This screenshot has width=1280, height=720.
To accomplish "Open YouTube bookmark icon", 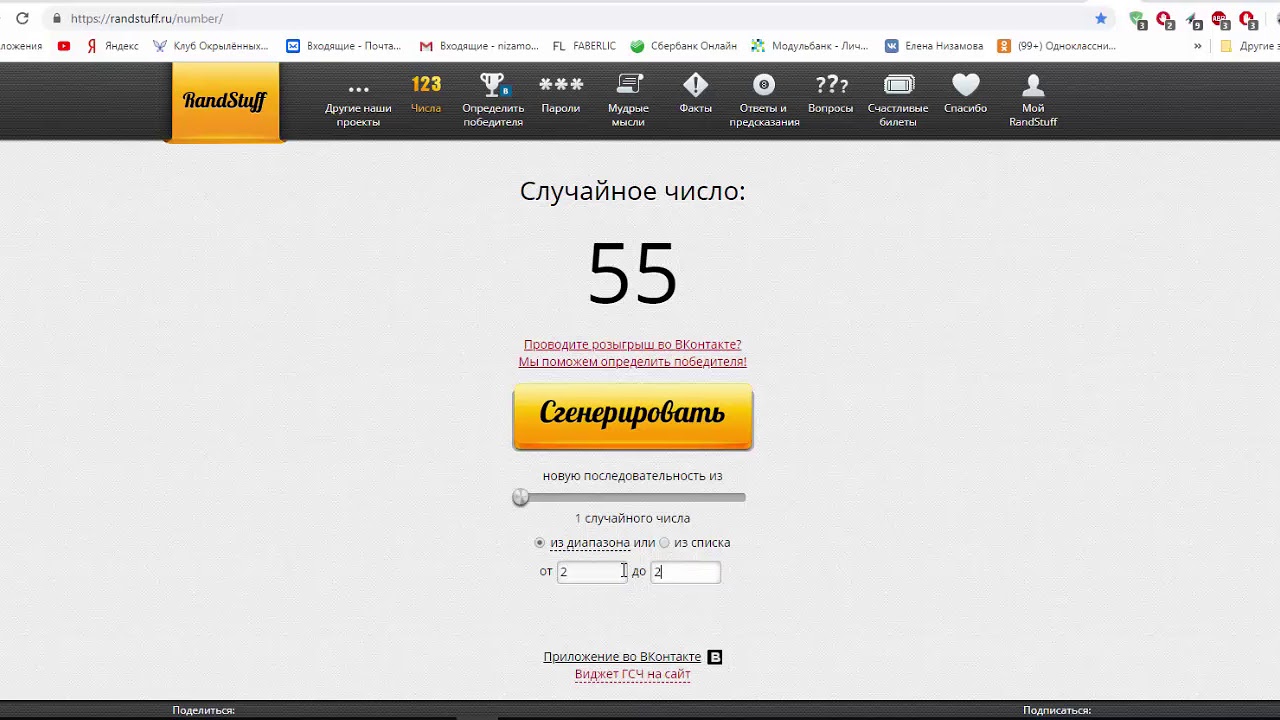I will [x=64, y=46].
